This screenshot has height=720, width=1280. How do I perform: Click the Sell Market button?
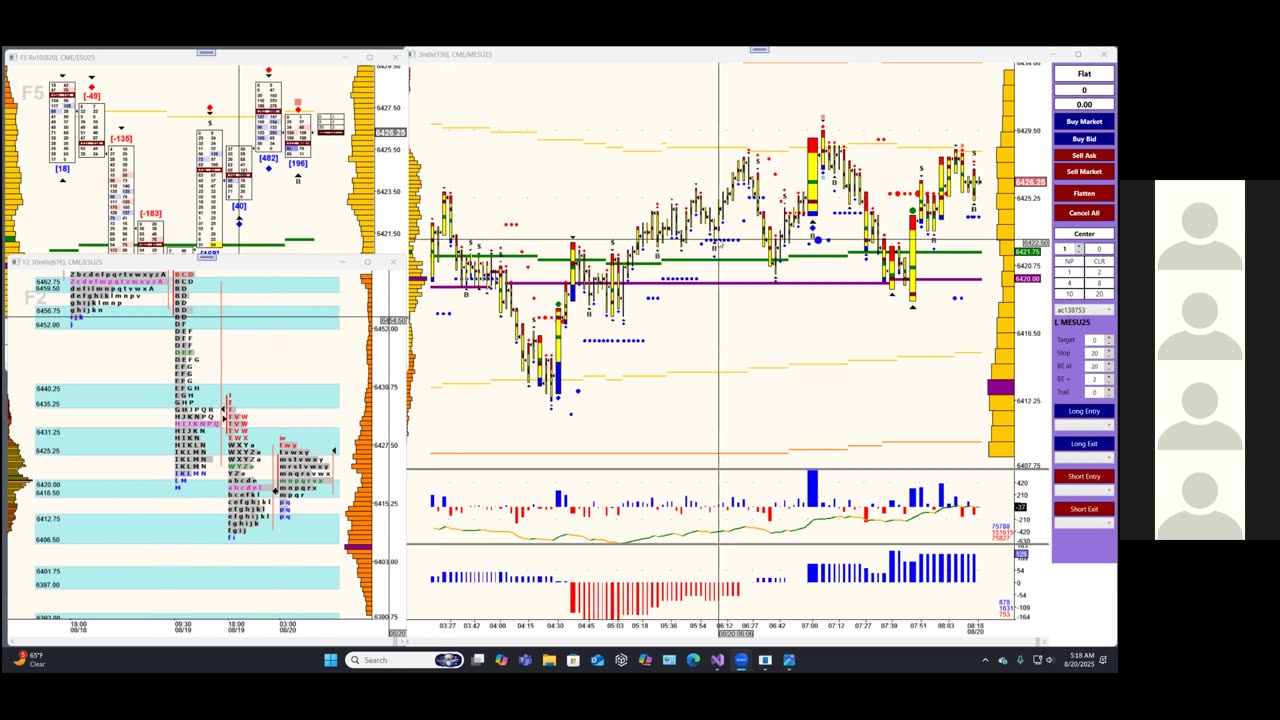[1084, 171]
